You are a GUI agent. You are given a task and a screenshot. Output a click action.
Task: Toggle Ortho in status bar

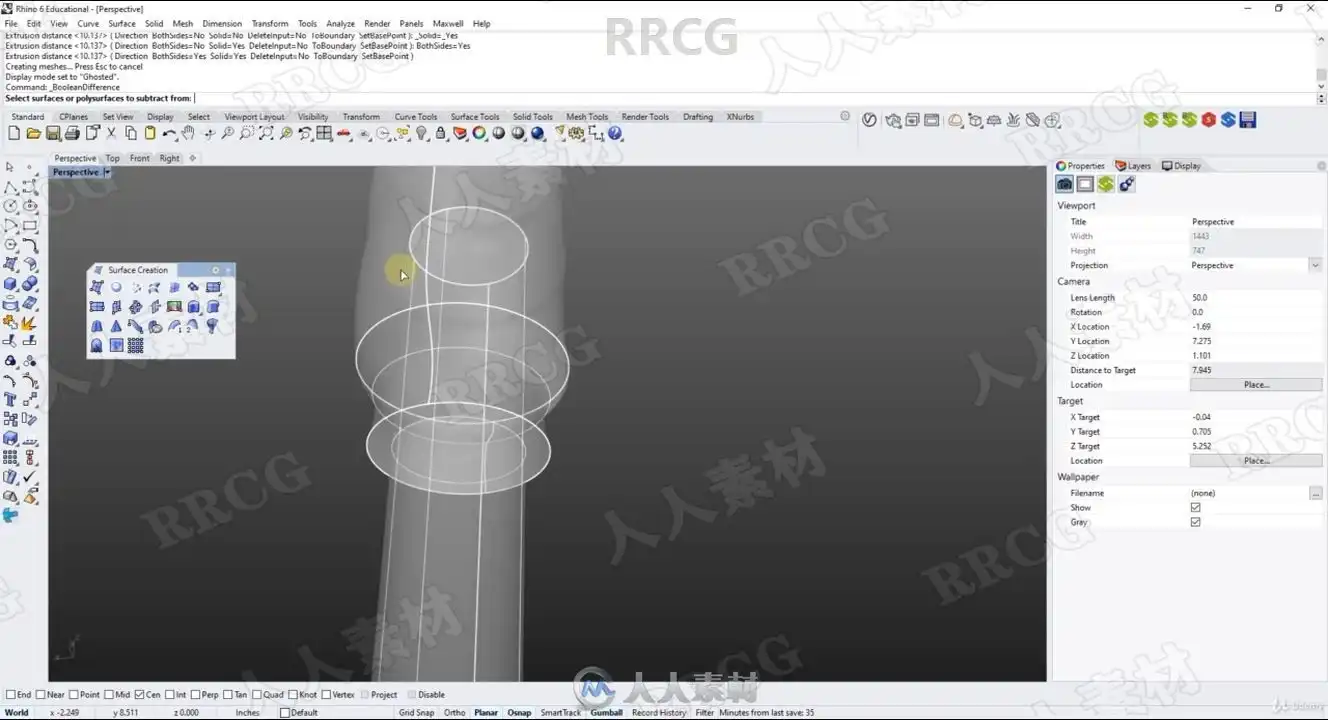coord(454,713)
